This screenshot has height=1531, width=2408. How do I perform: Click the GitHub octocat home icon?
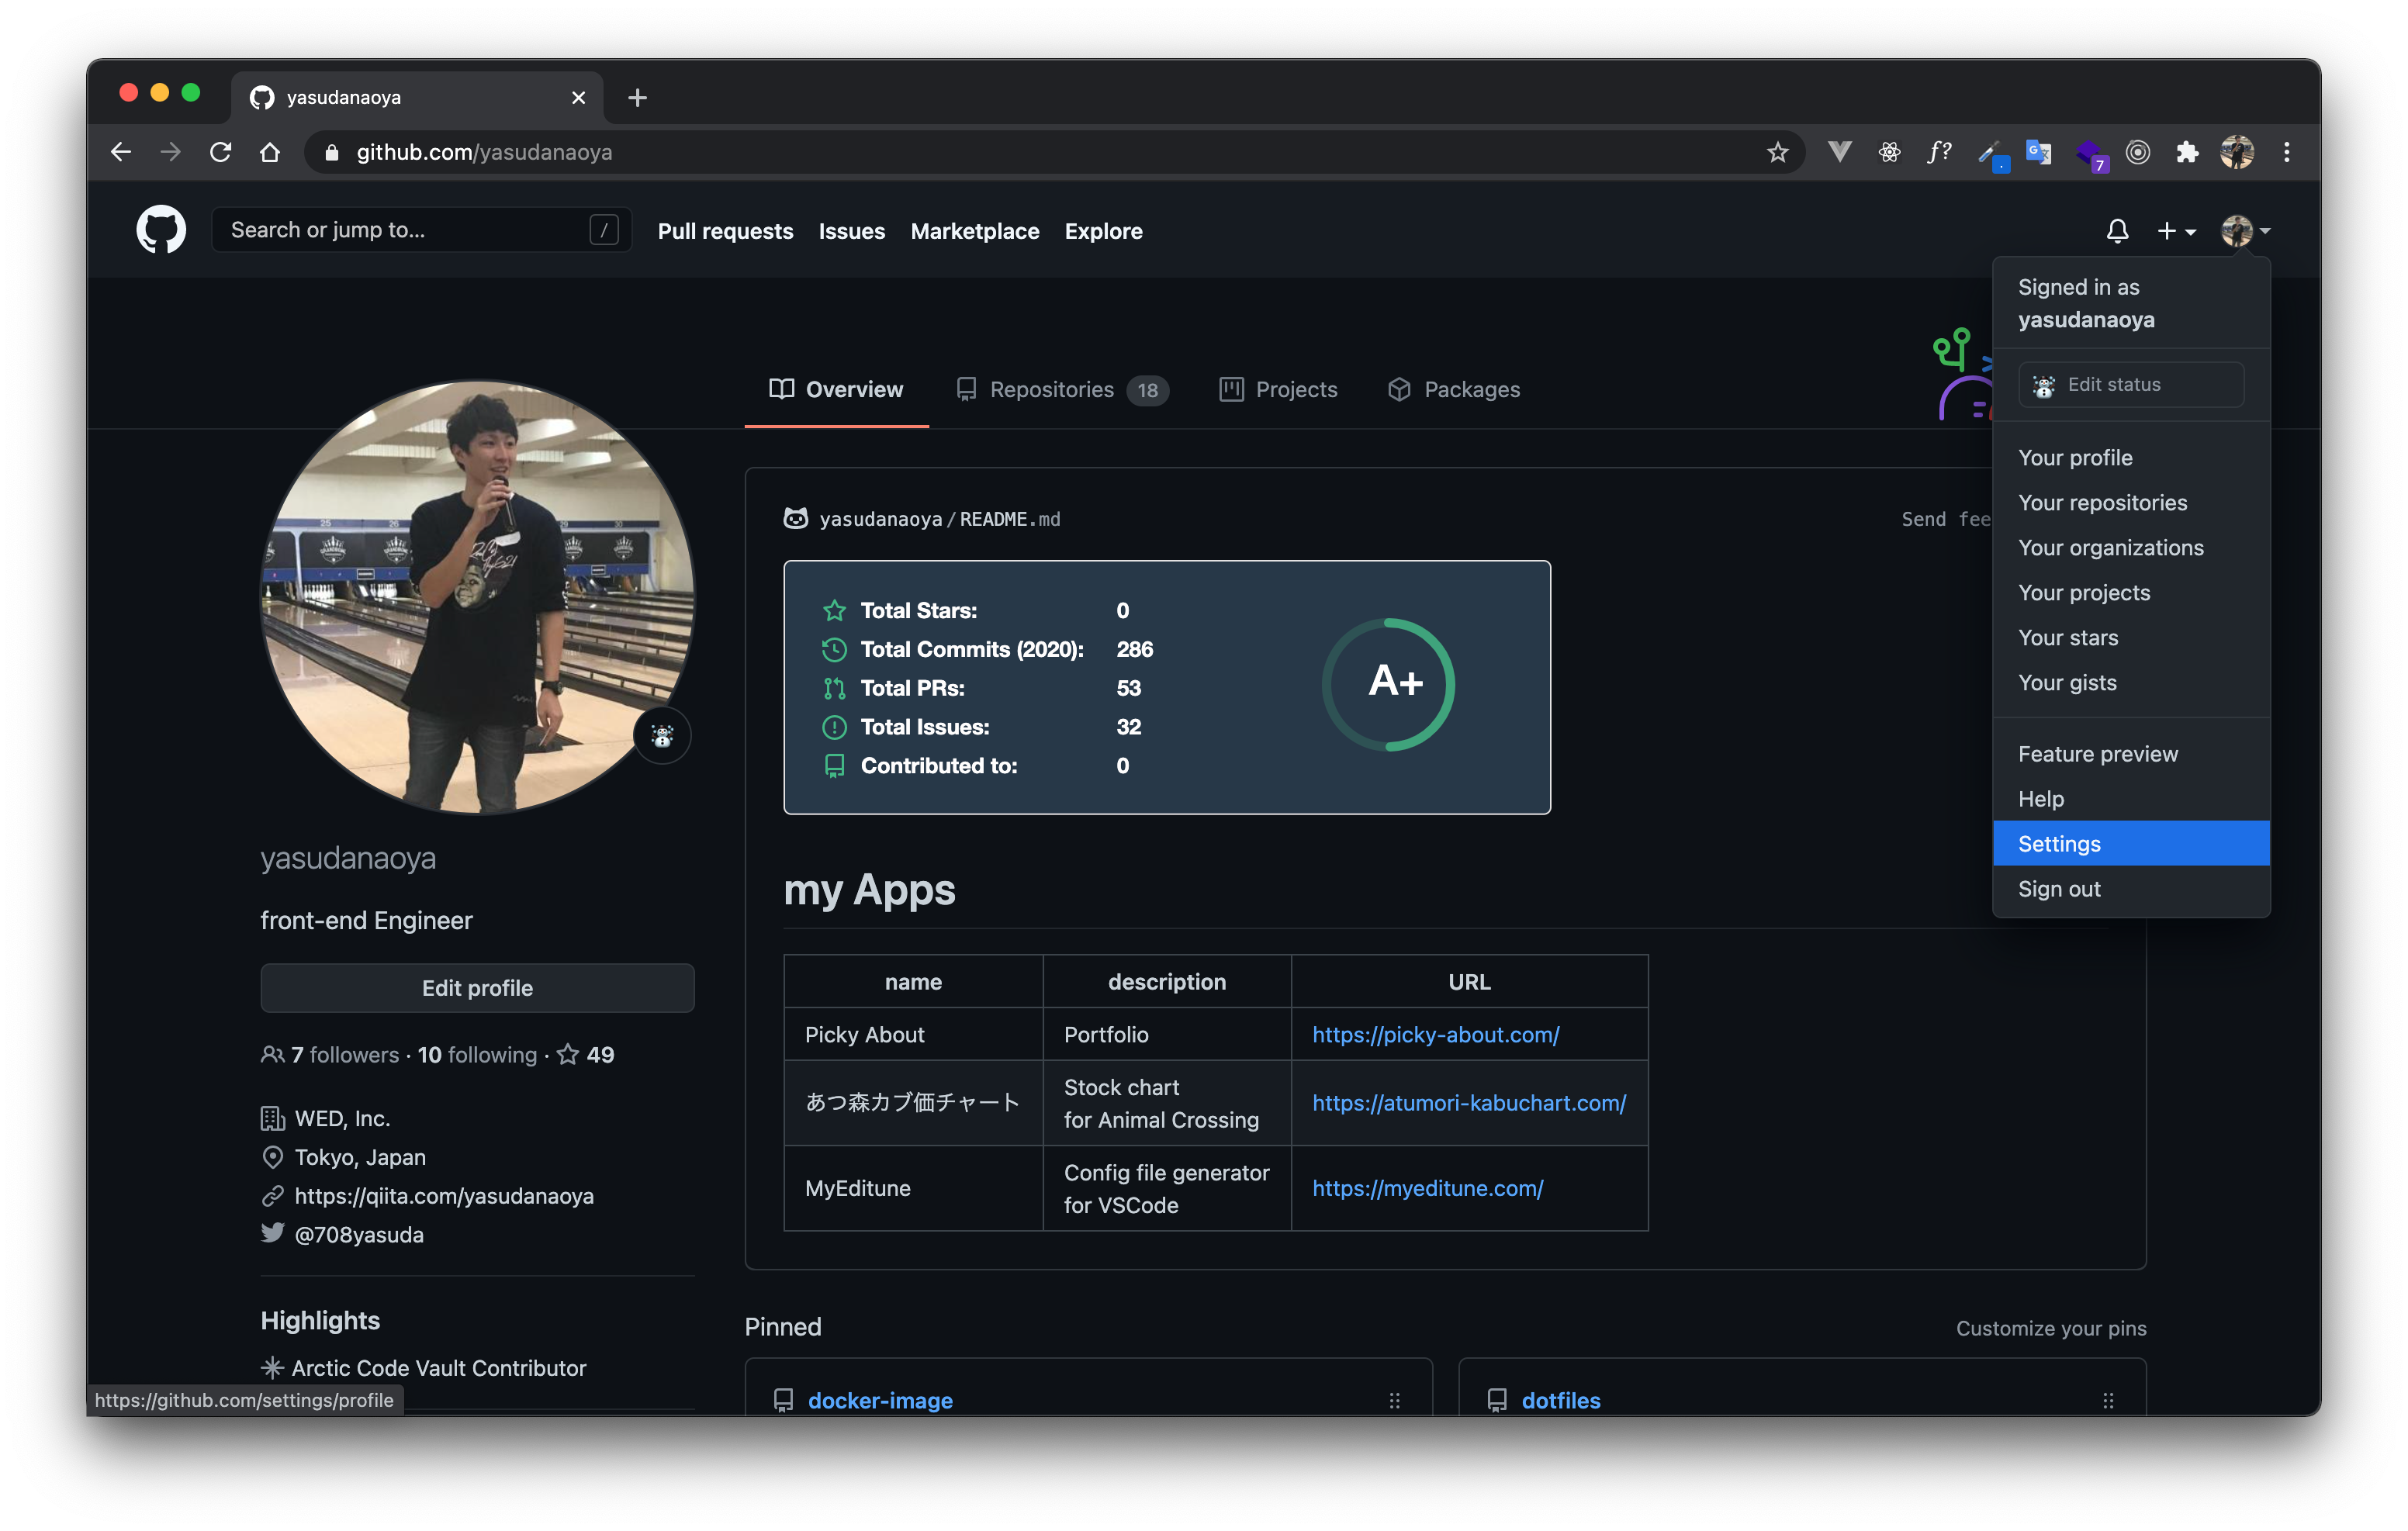pyautogui.click(x=161, y=228)
